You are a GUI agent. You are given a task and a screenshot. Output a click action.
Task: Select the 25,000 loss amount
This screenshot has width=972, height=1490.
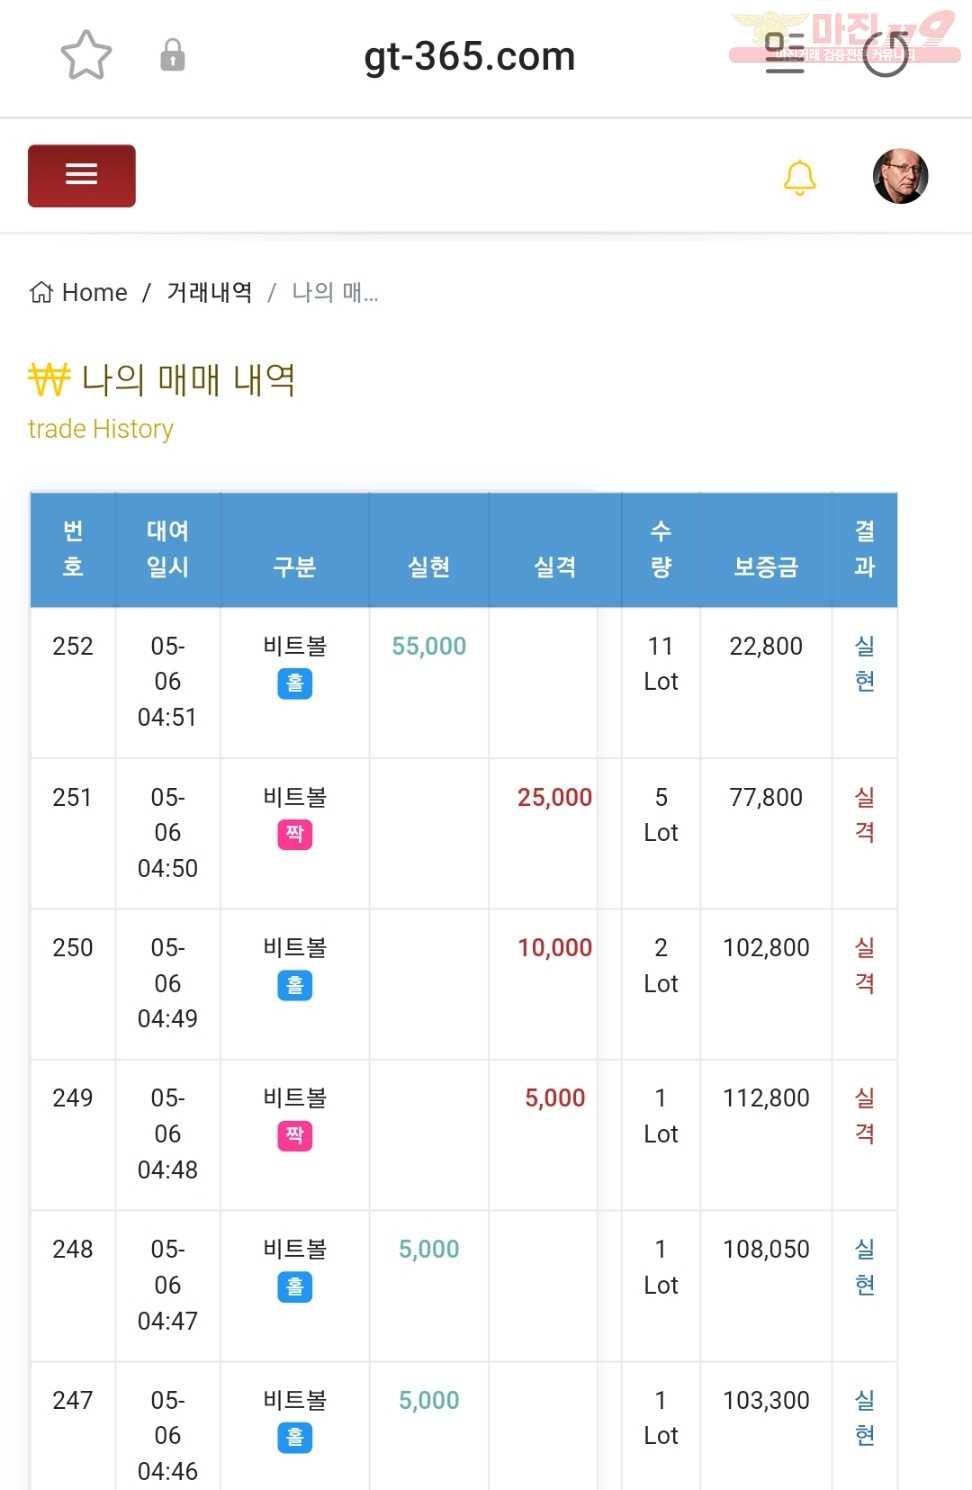pyautogui.click(x=555, y=797)
